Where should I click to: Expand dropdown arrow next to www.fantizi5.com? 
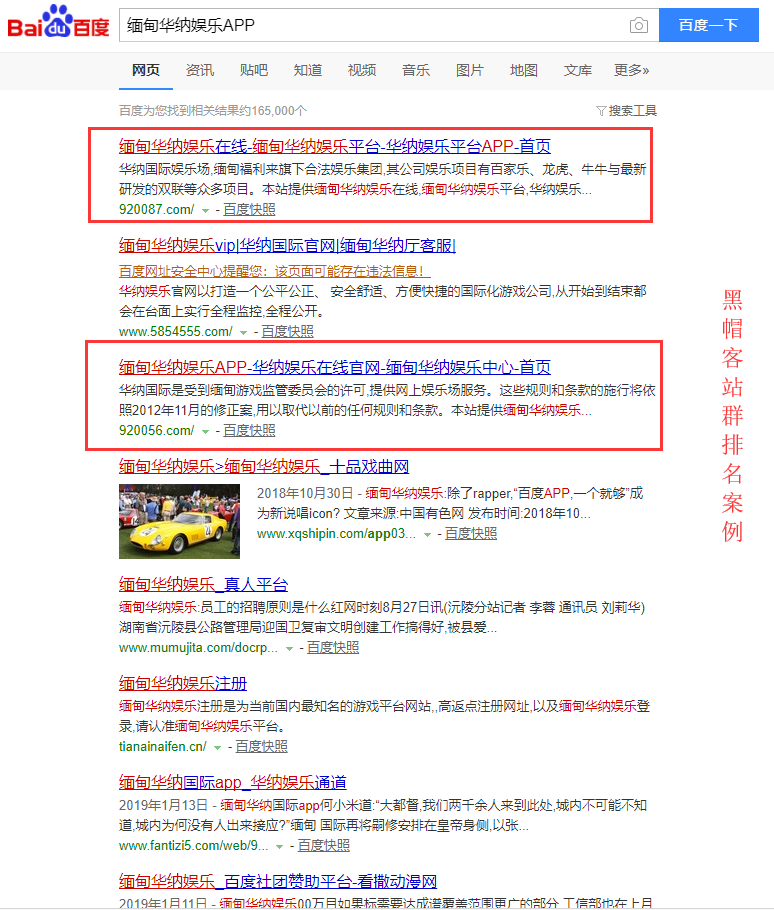(x=280, y=847)
